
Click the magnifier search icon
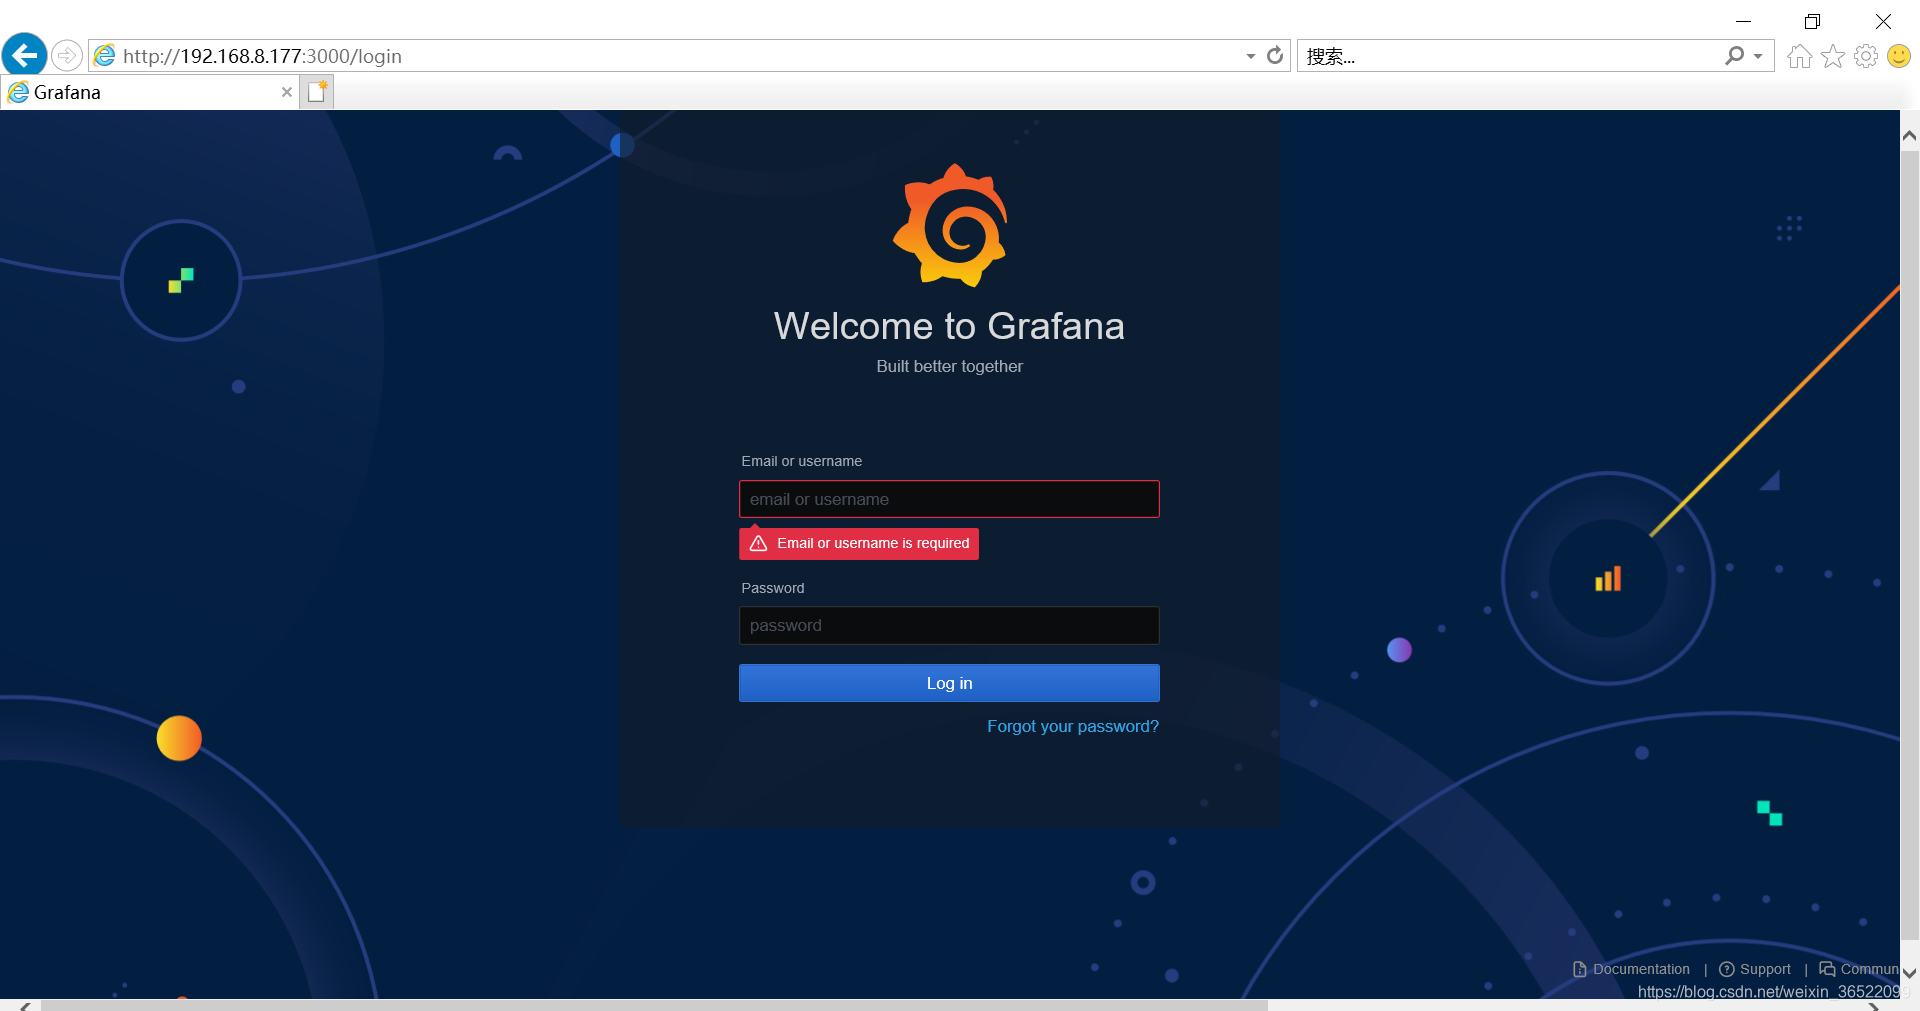(x=1735, y=56)
